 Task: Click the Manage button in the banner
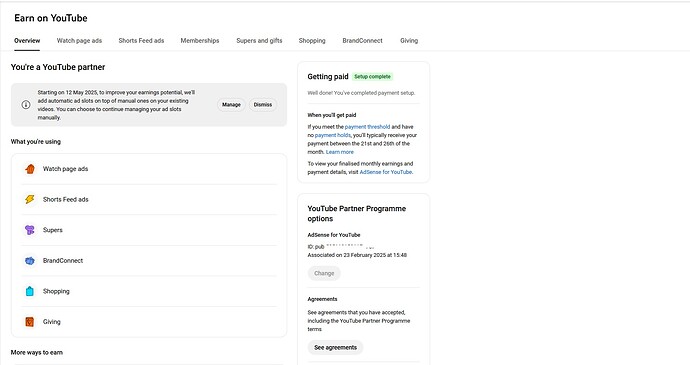click(x=231, y=105)
